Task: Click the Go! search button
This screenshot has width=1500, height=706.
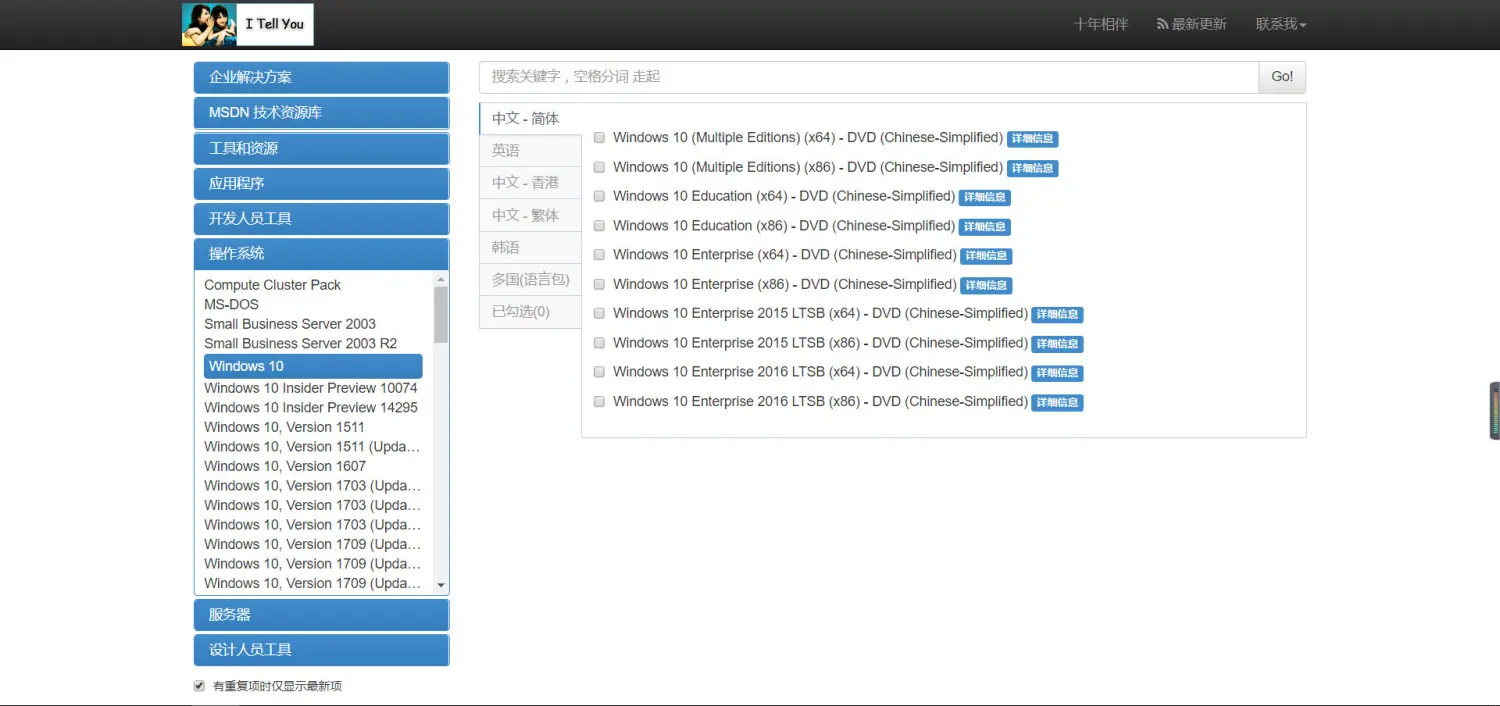Action: pyautogui.click(x=1282, y=77)
